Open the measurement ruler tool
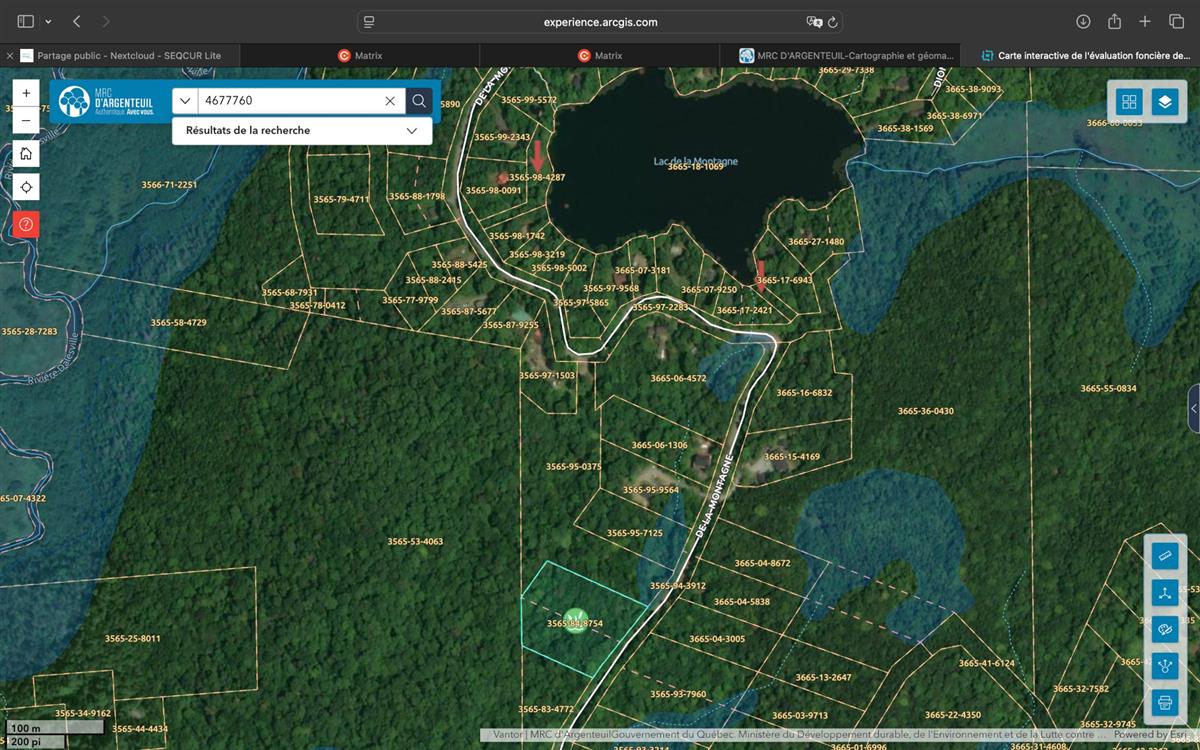1200x750 pixels. click(x=1165, y=556)
